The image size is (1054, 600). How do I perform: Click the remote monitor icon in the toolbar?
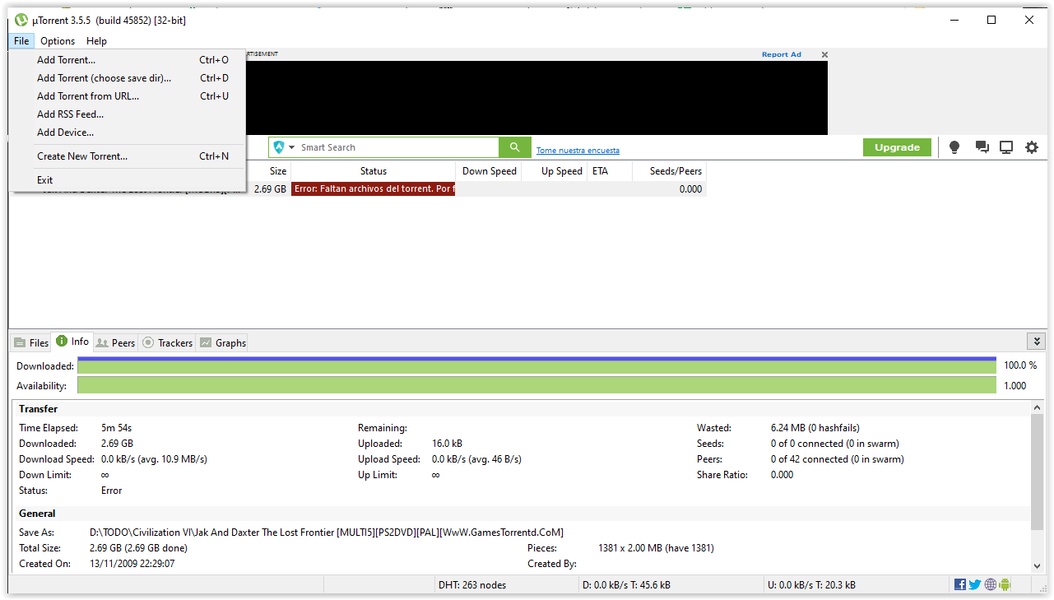pyautogui.click(x=1006, y=147)
